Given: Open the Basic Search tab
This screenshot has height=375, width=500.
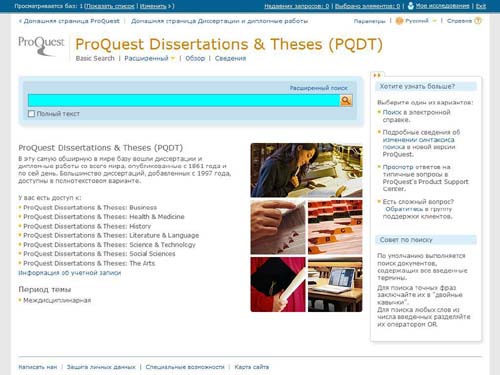Looking at the screenshot, I should (95, 58).
